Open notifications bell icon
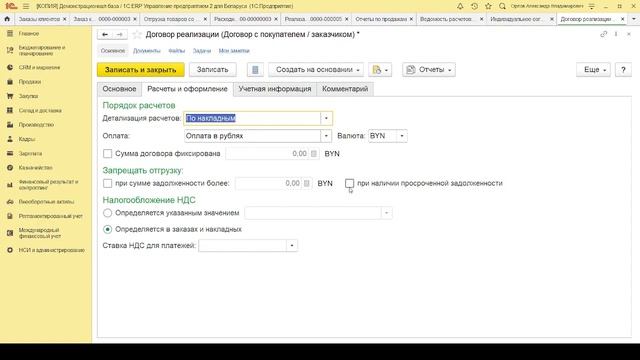The image size is (640, 360). pyautogui.click(x=460, y=6)
